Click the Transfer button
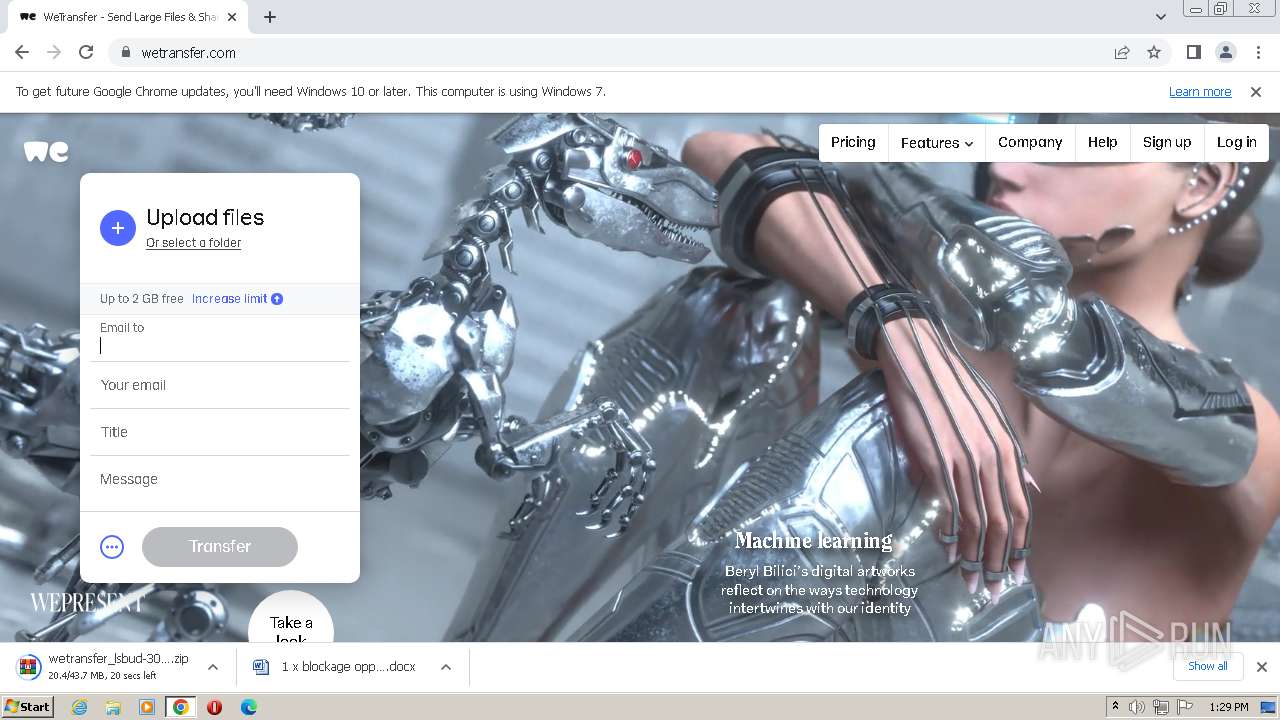This screenshot has width=1280, height=720. coord(220,547)
